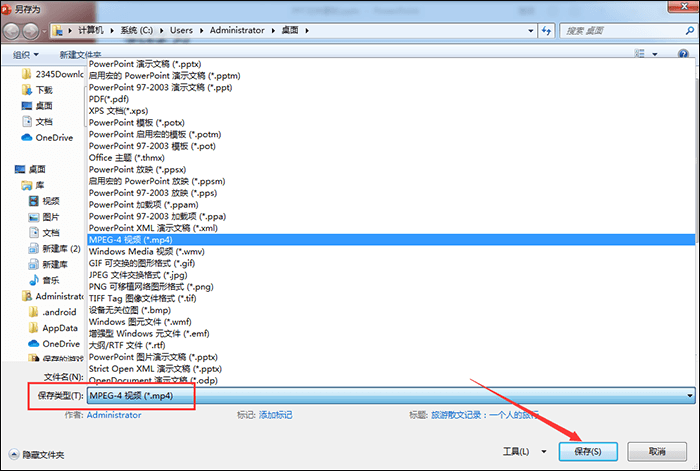Select the 视频 library
This screenshot has width=700, height=471.
44,201
